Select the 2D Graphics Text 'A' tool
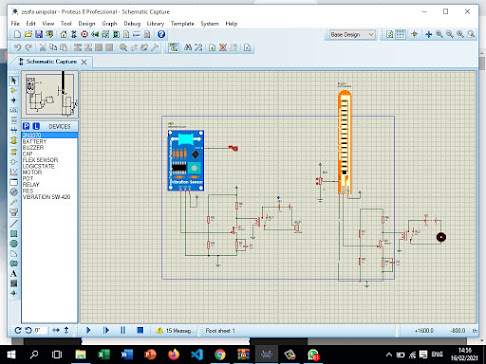 [14, 274]
